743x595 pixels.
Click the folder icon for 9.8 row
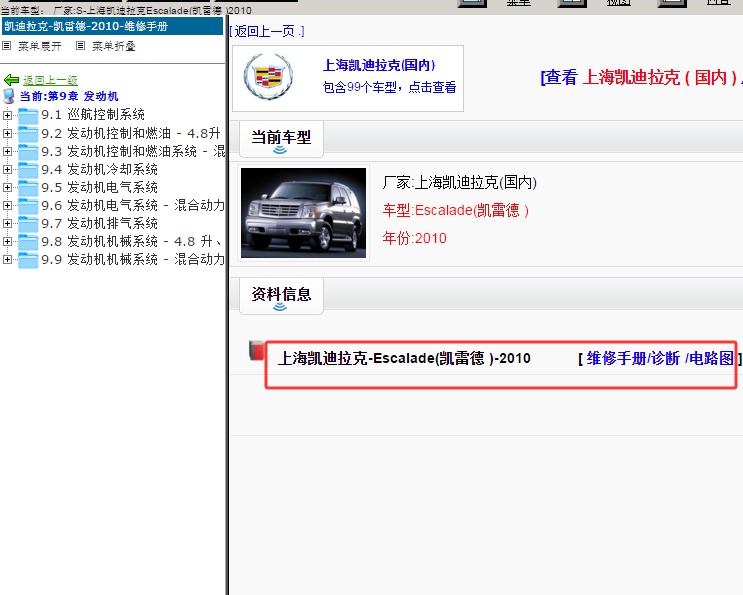pyautogui.click(x=28, y=242)
